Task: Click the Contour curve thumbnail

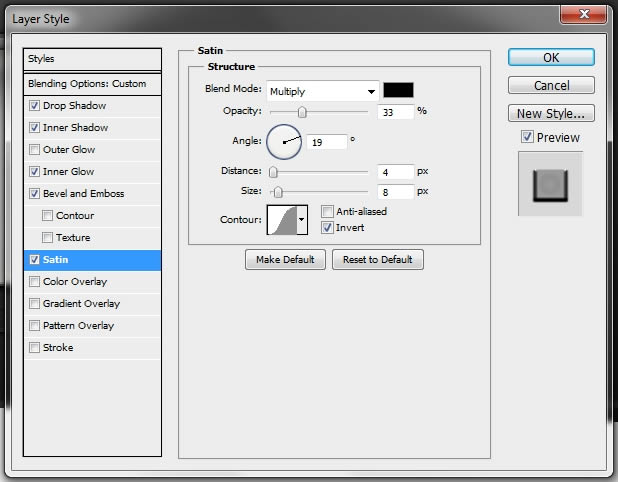Action: pos(282,220)
